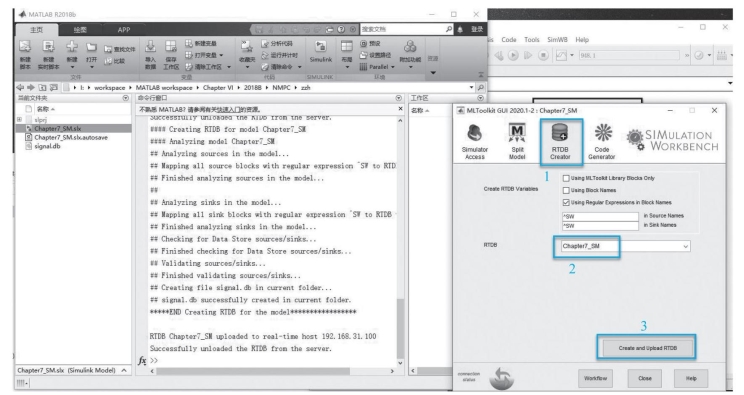Click Set Path icon in MATLAB
This screenshot has width=744, height=395.
(x=363, y=55)
